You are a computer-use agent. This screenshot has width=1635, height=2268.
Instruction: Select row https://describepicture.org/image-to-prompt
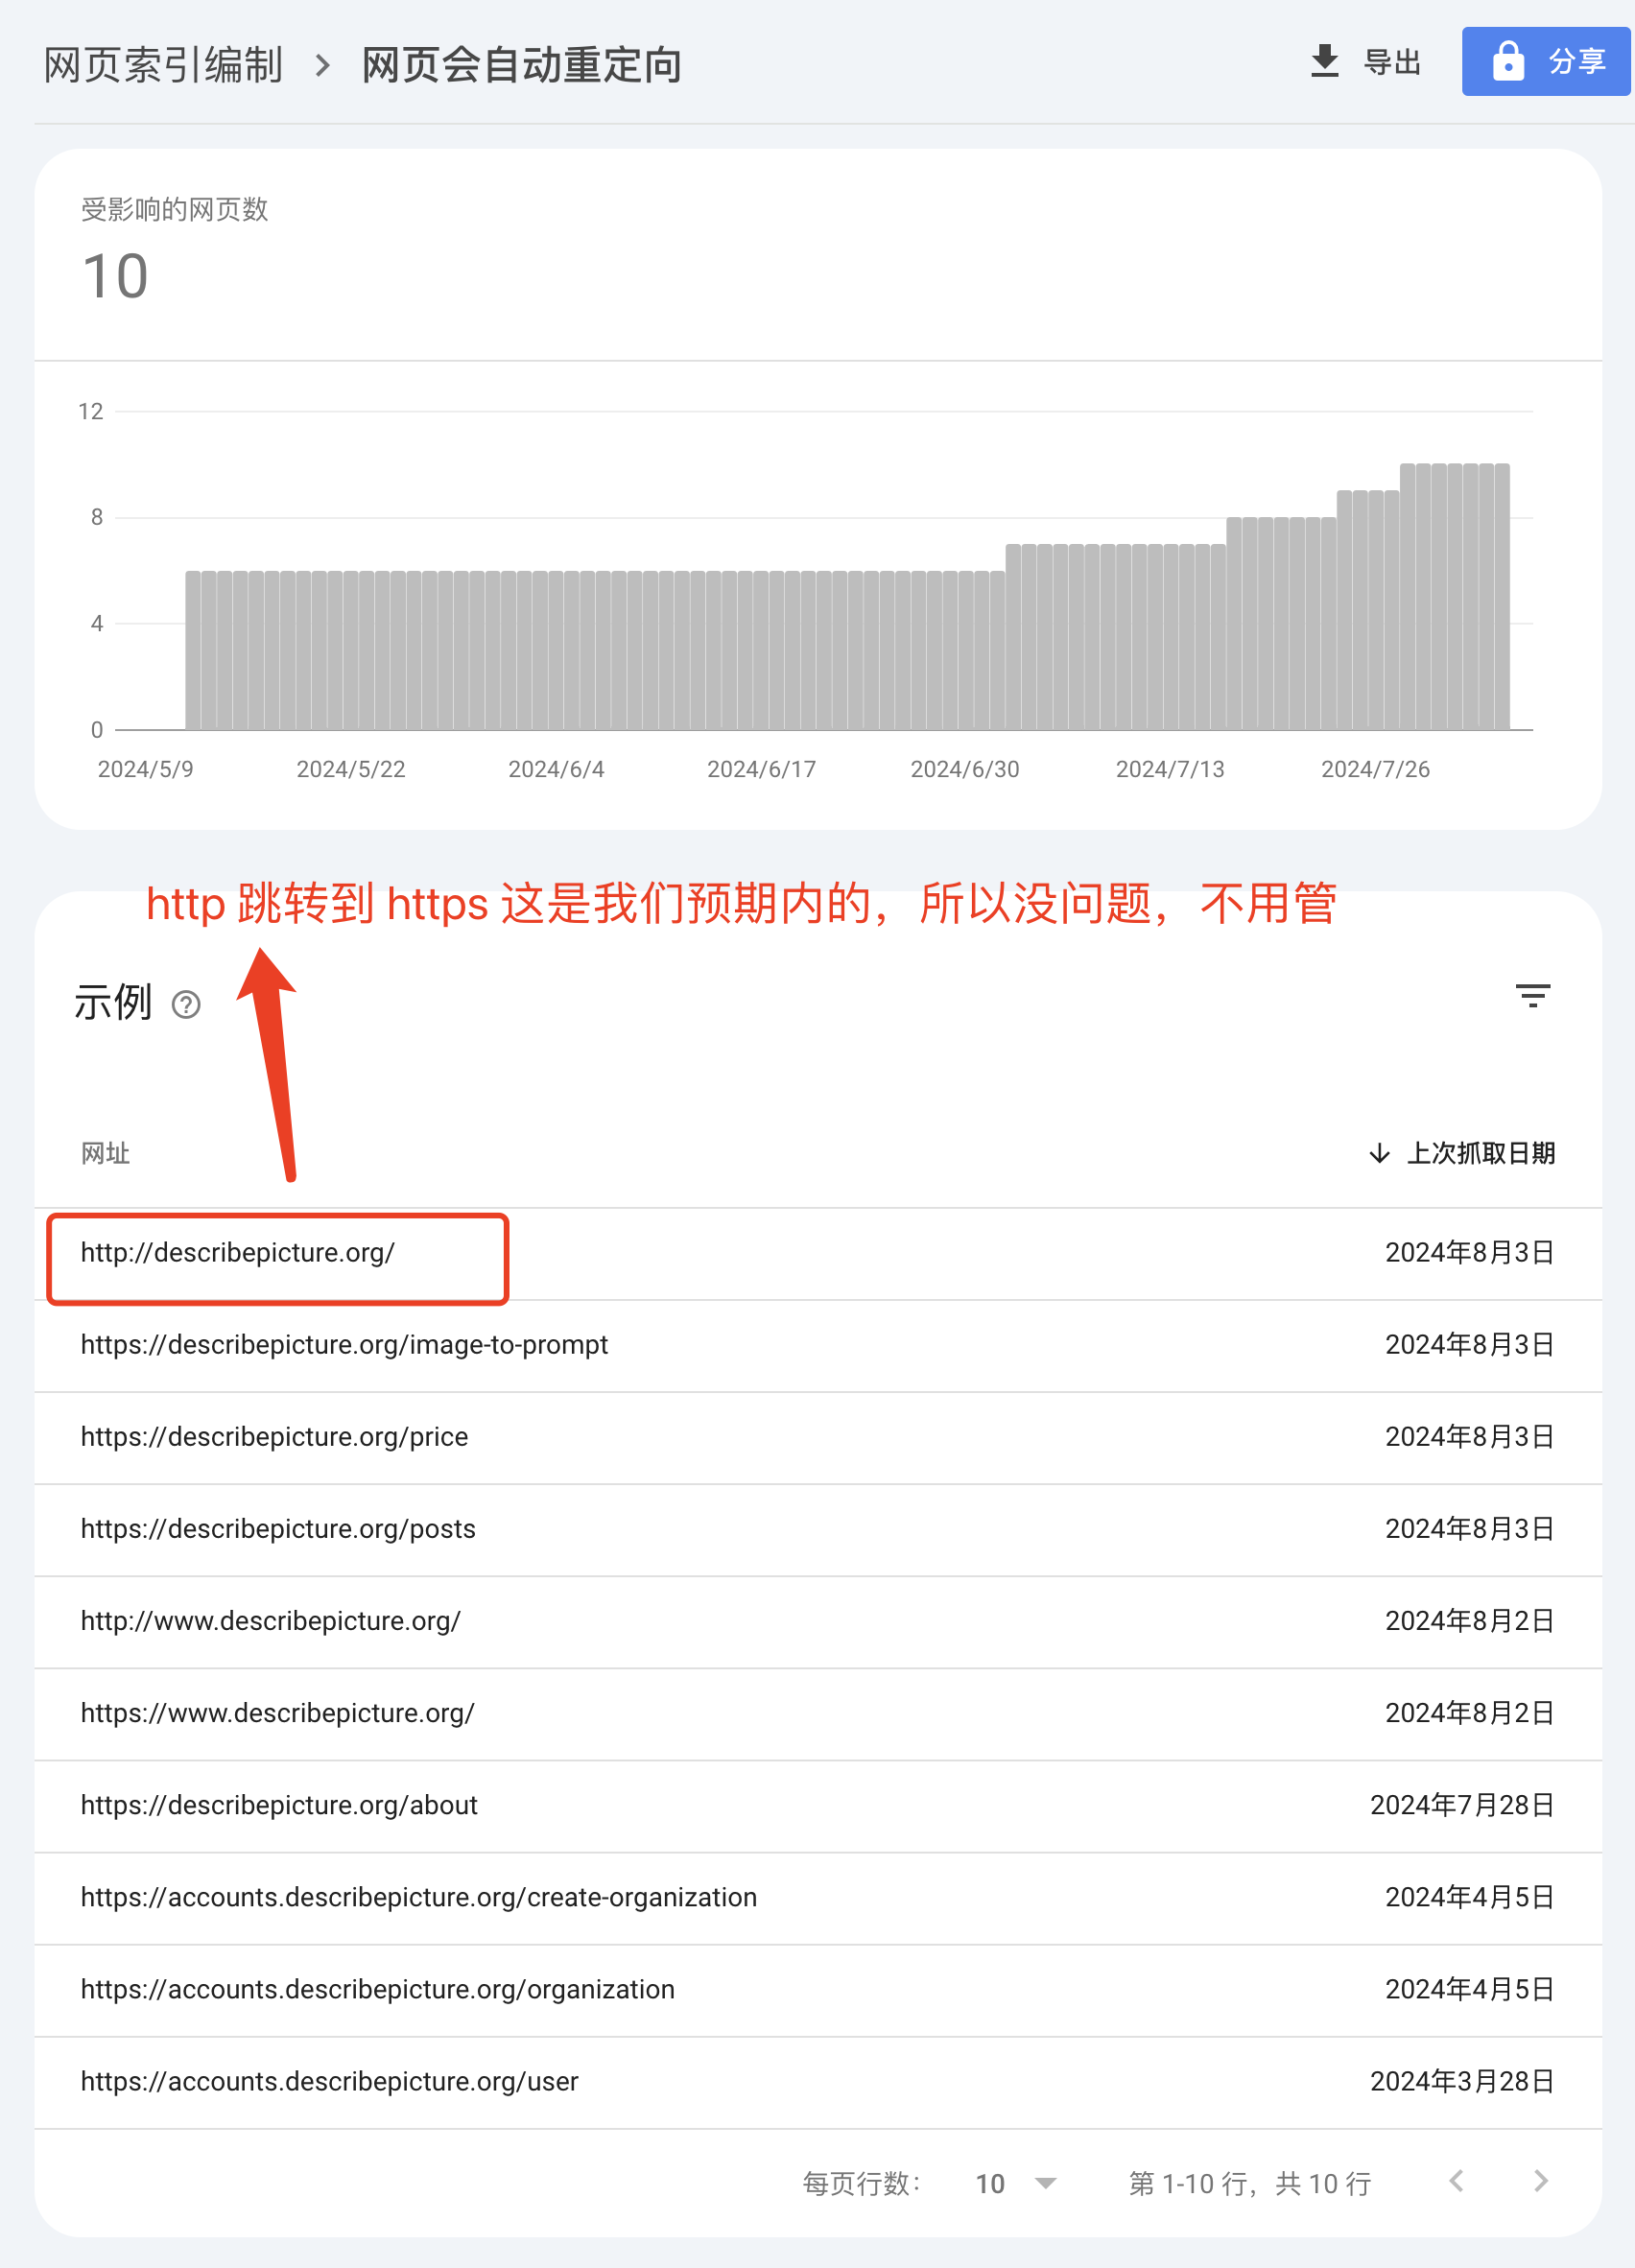point(818,1345)
